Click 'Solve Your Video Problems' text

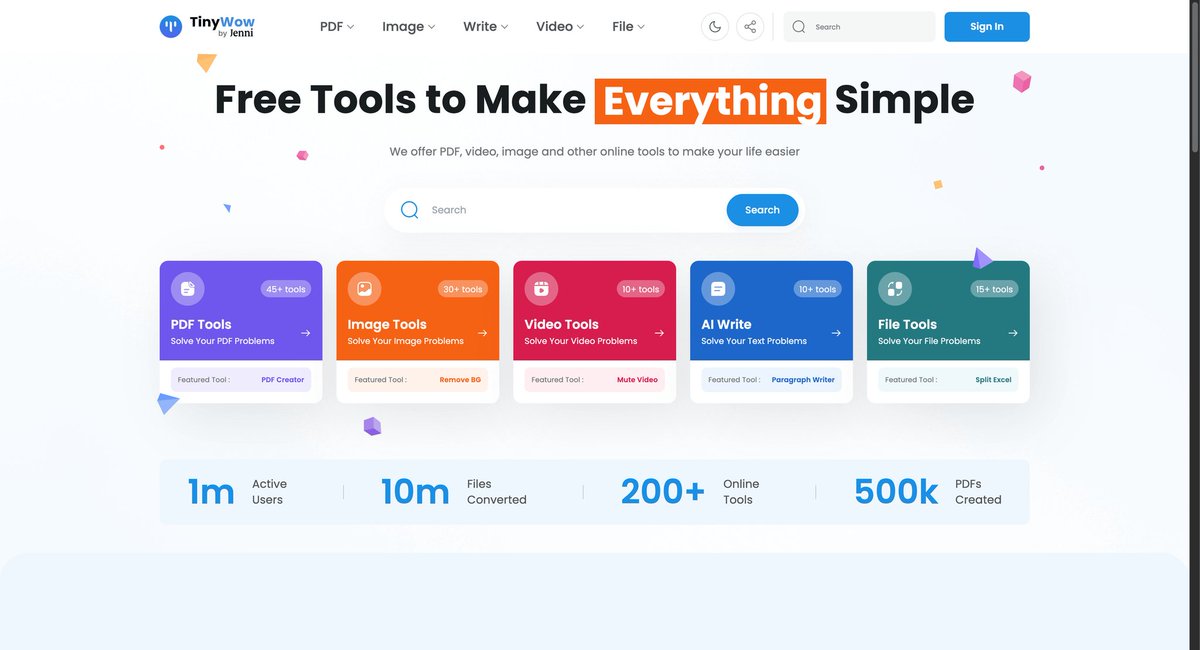coord(581,341)
